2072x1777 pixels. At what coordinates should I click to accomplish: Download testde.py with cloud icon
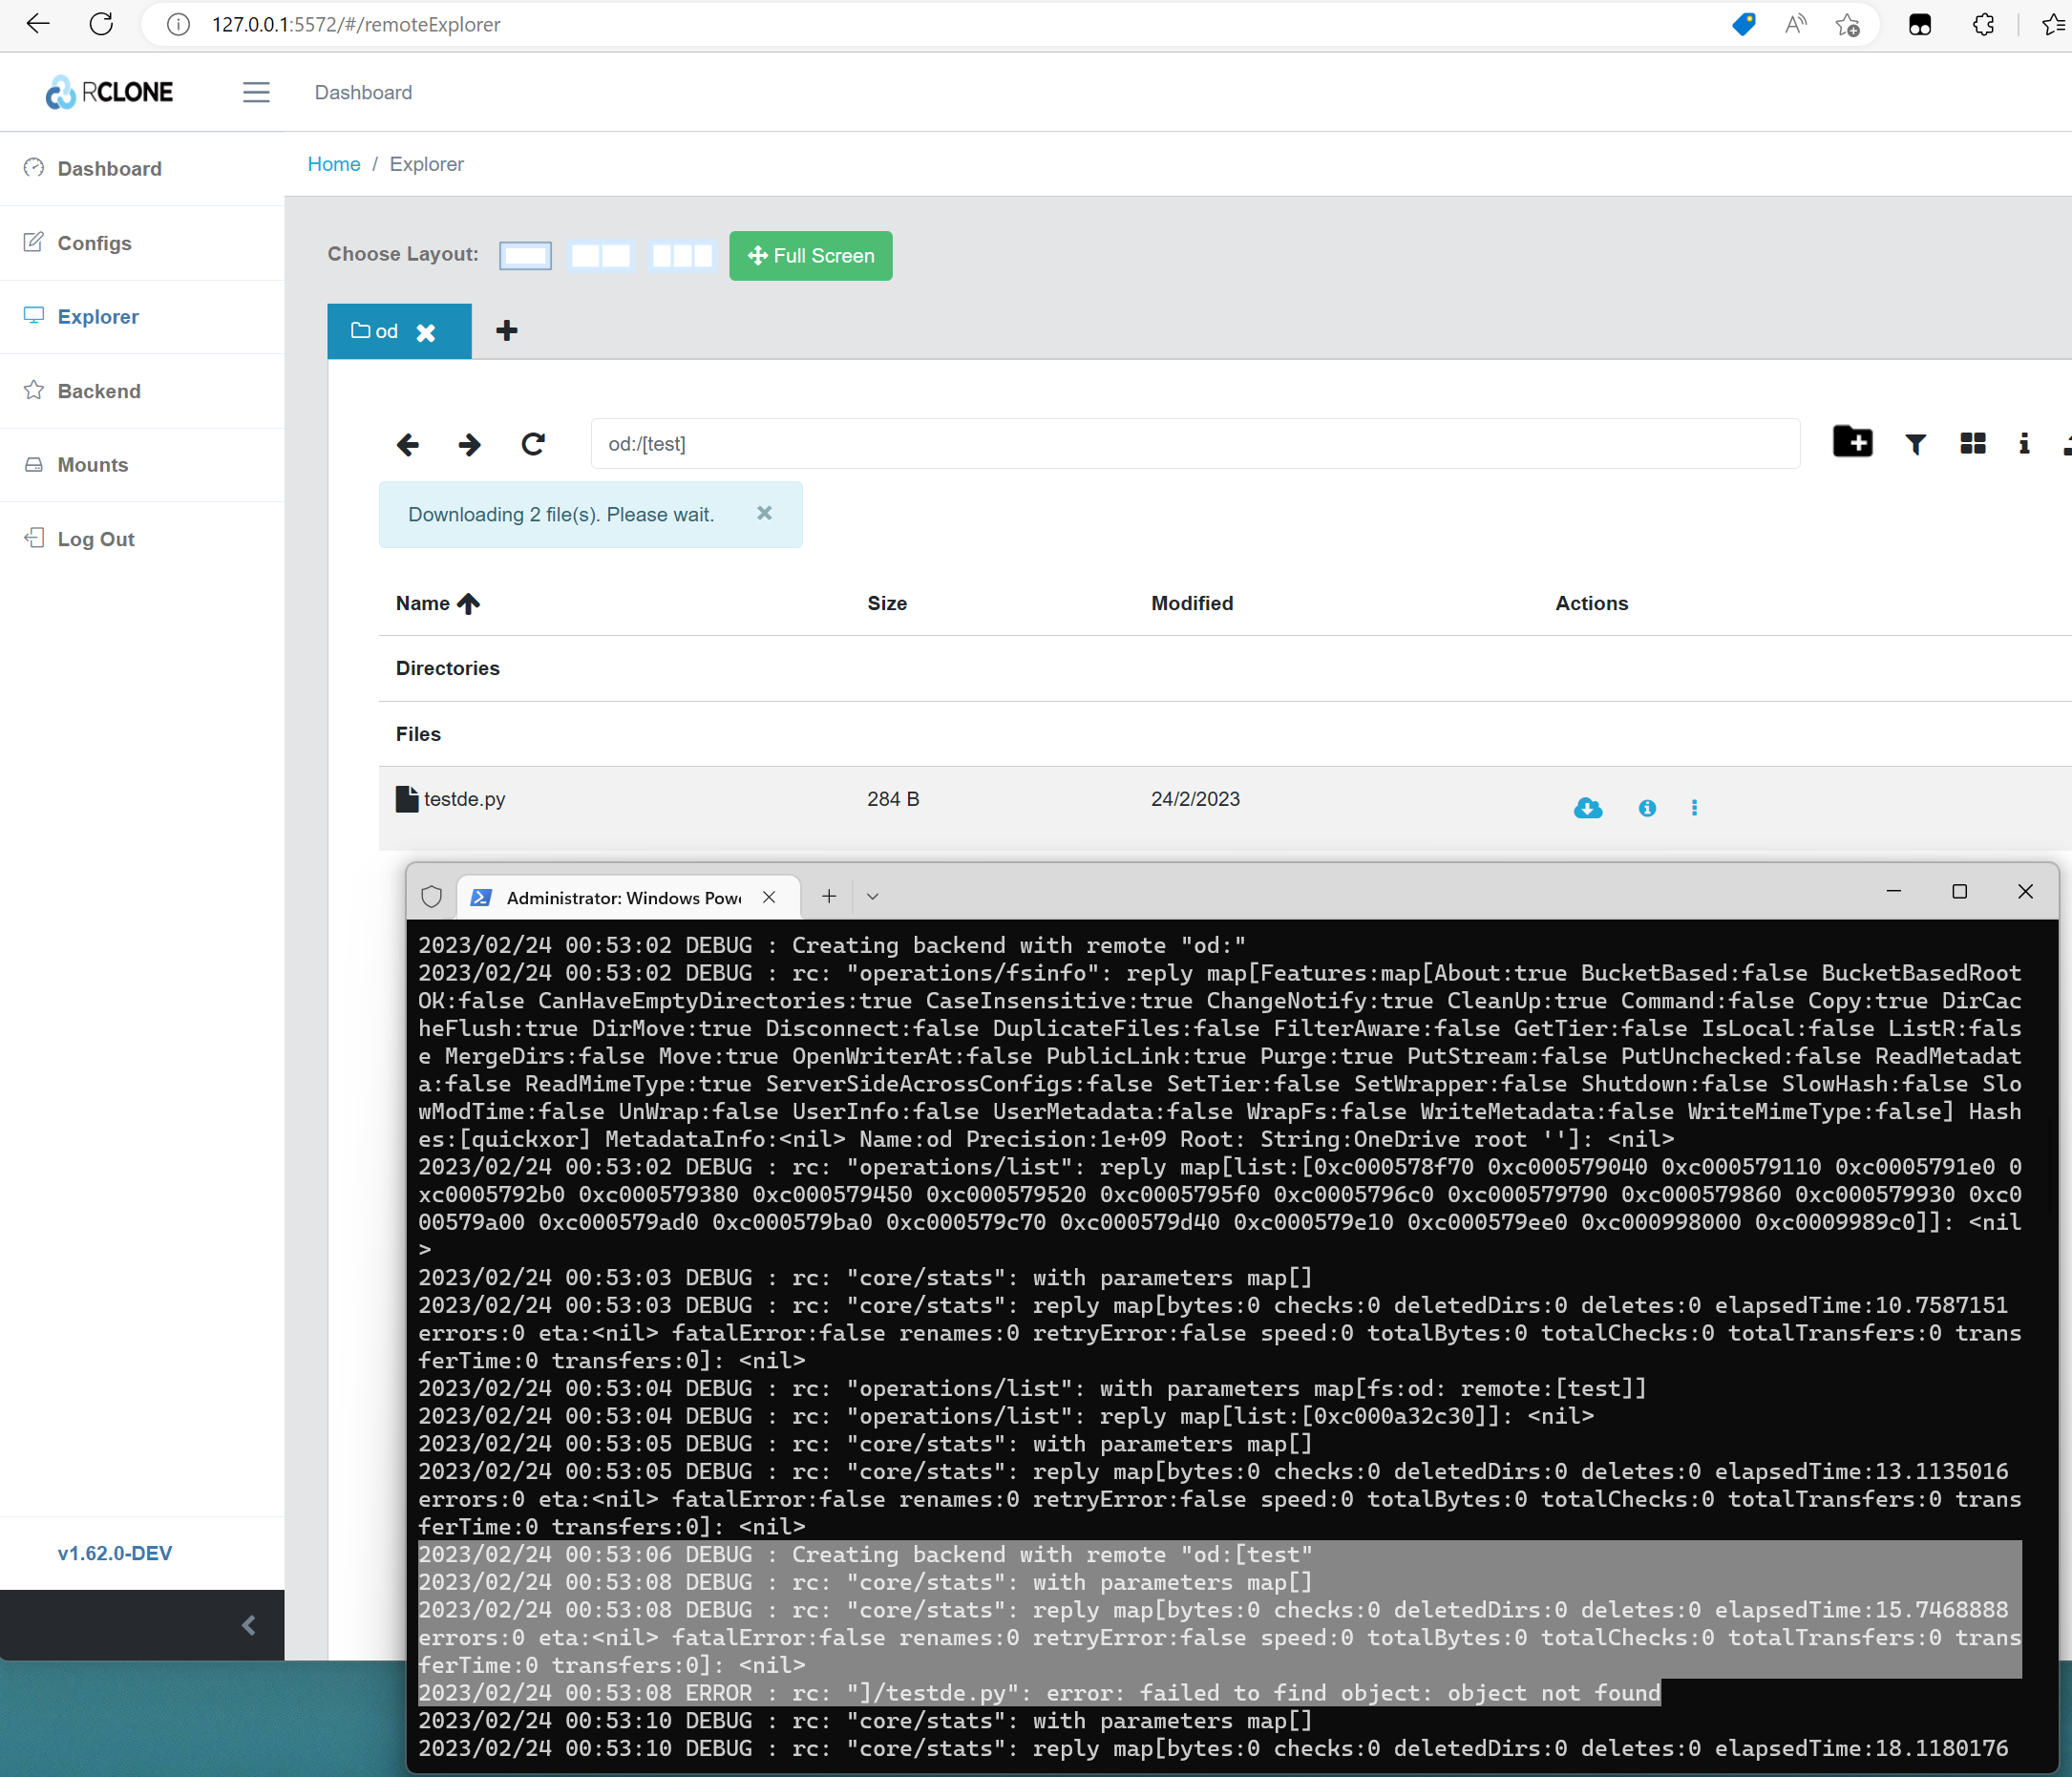(1587, 807)
